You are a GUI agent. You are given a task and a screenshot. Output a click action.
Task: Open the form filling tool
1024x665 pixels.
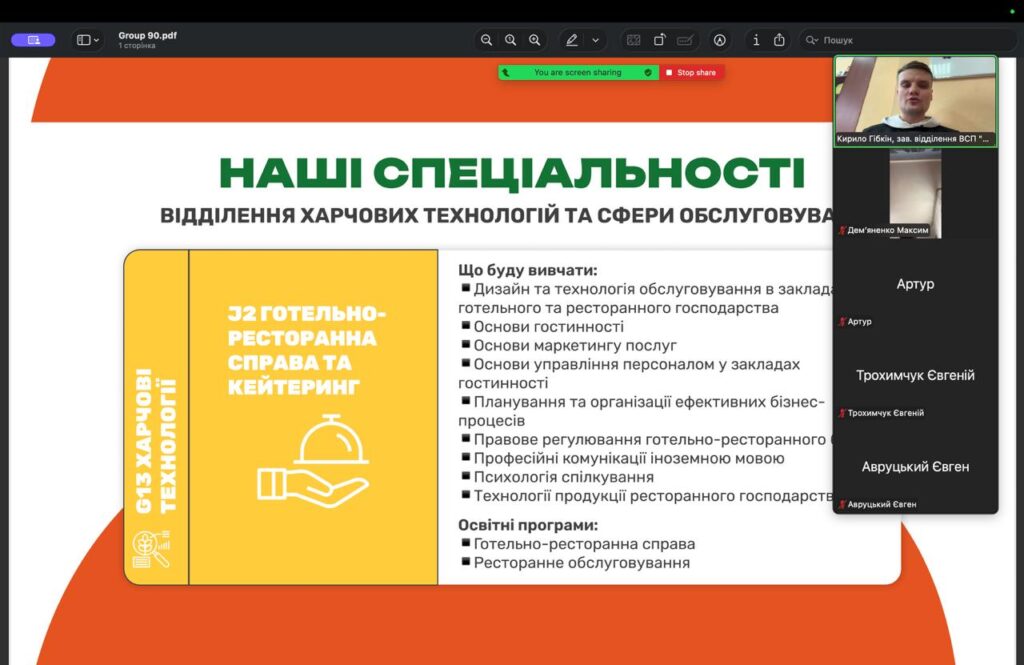[x=685, y=40]
